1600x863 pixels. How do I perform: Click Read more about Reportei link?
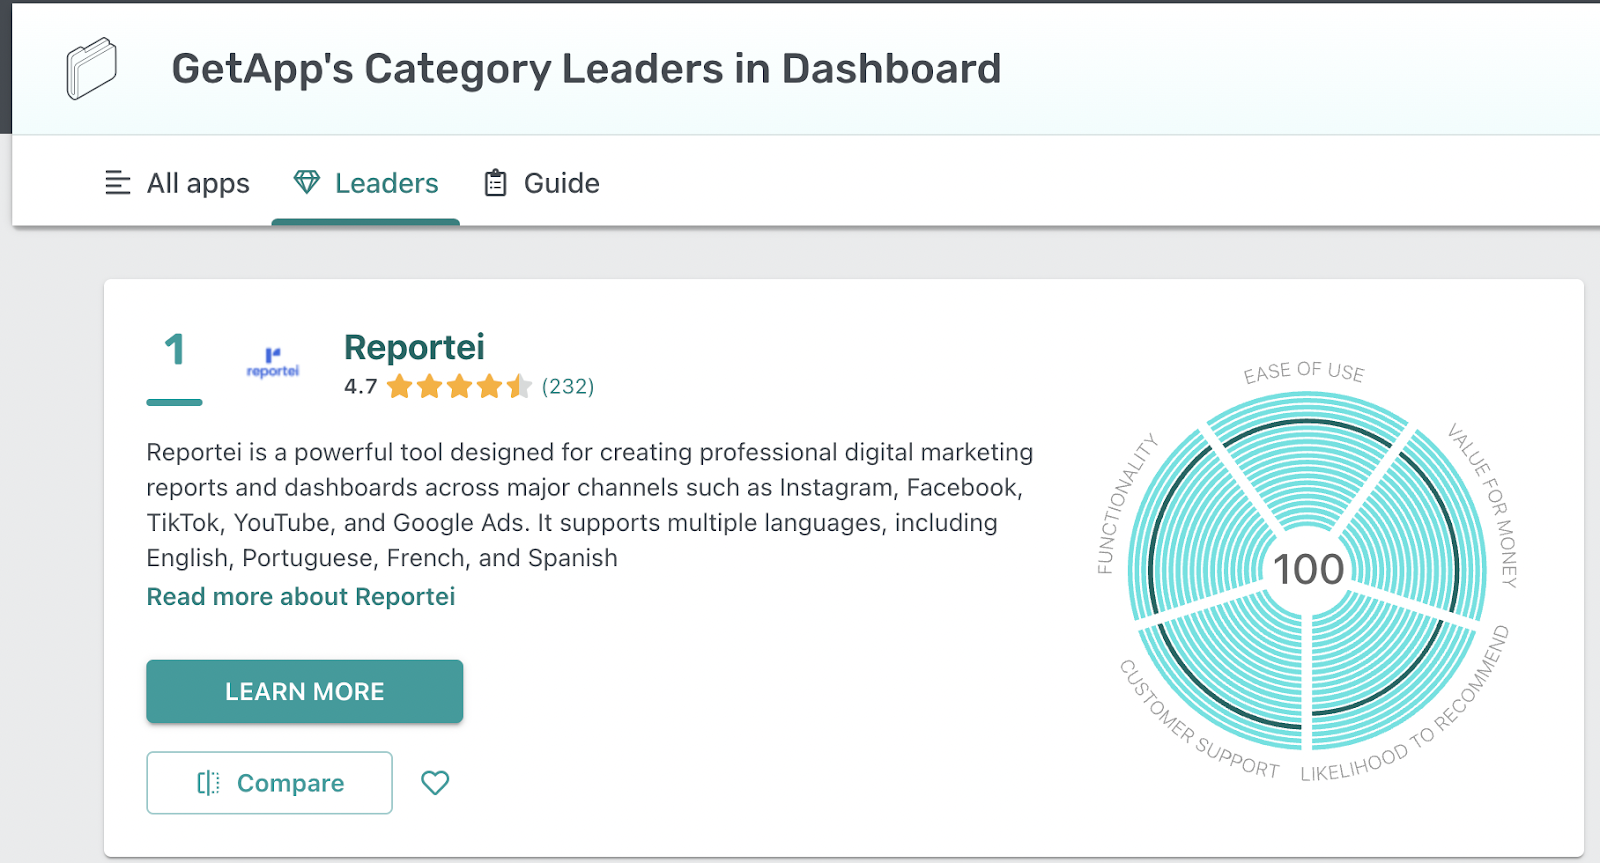coord(301,597)
